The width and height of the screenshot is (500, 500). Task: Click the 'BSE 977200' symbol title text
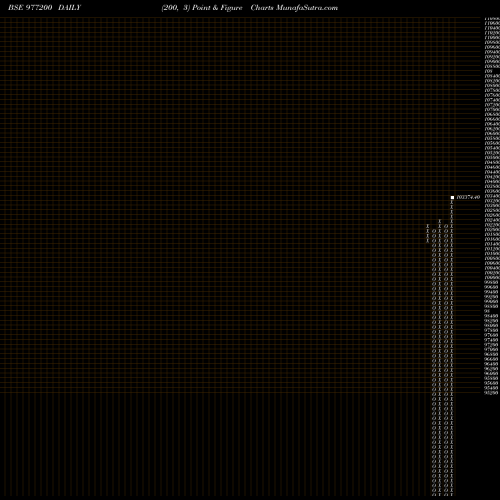pos(30,8)
